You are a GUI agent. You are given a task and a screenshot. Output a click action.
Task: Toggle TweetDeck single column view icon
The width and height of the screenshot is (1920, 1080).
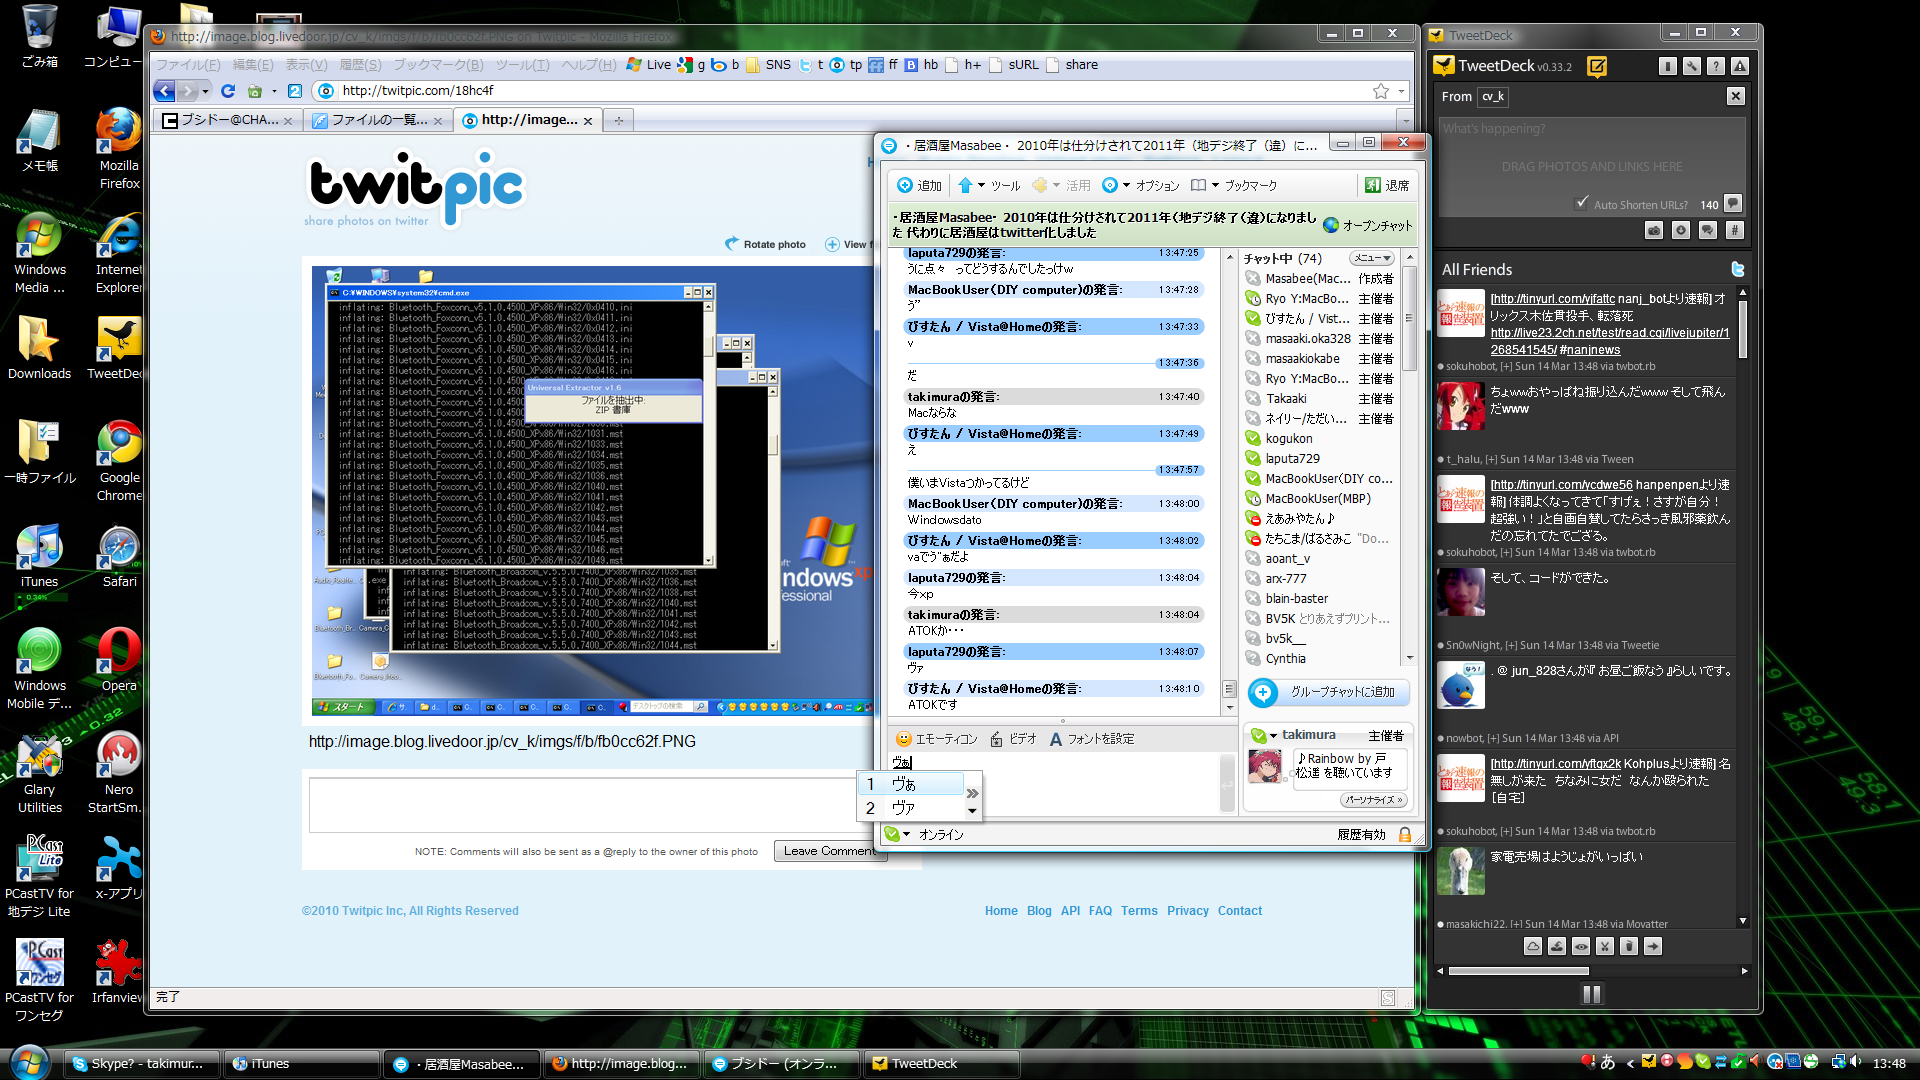tap(1668, 66)
